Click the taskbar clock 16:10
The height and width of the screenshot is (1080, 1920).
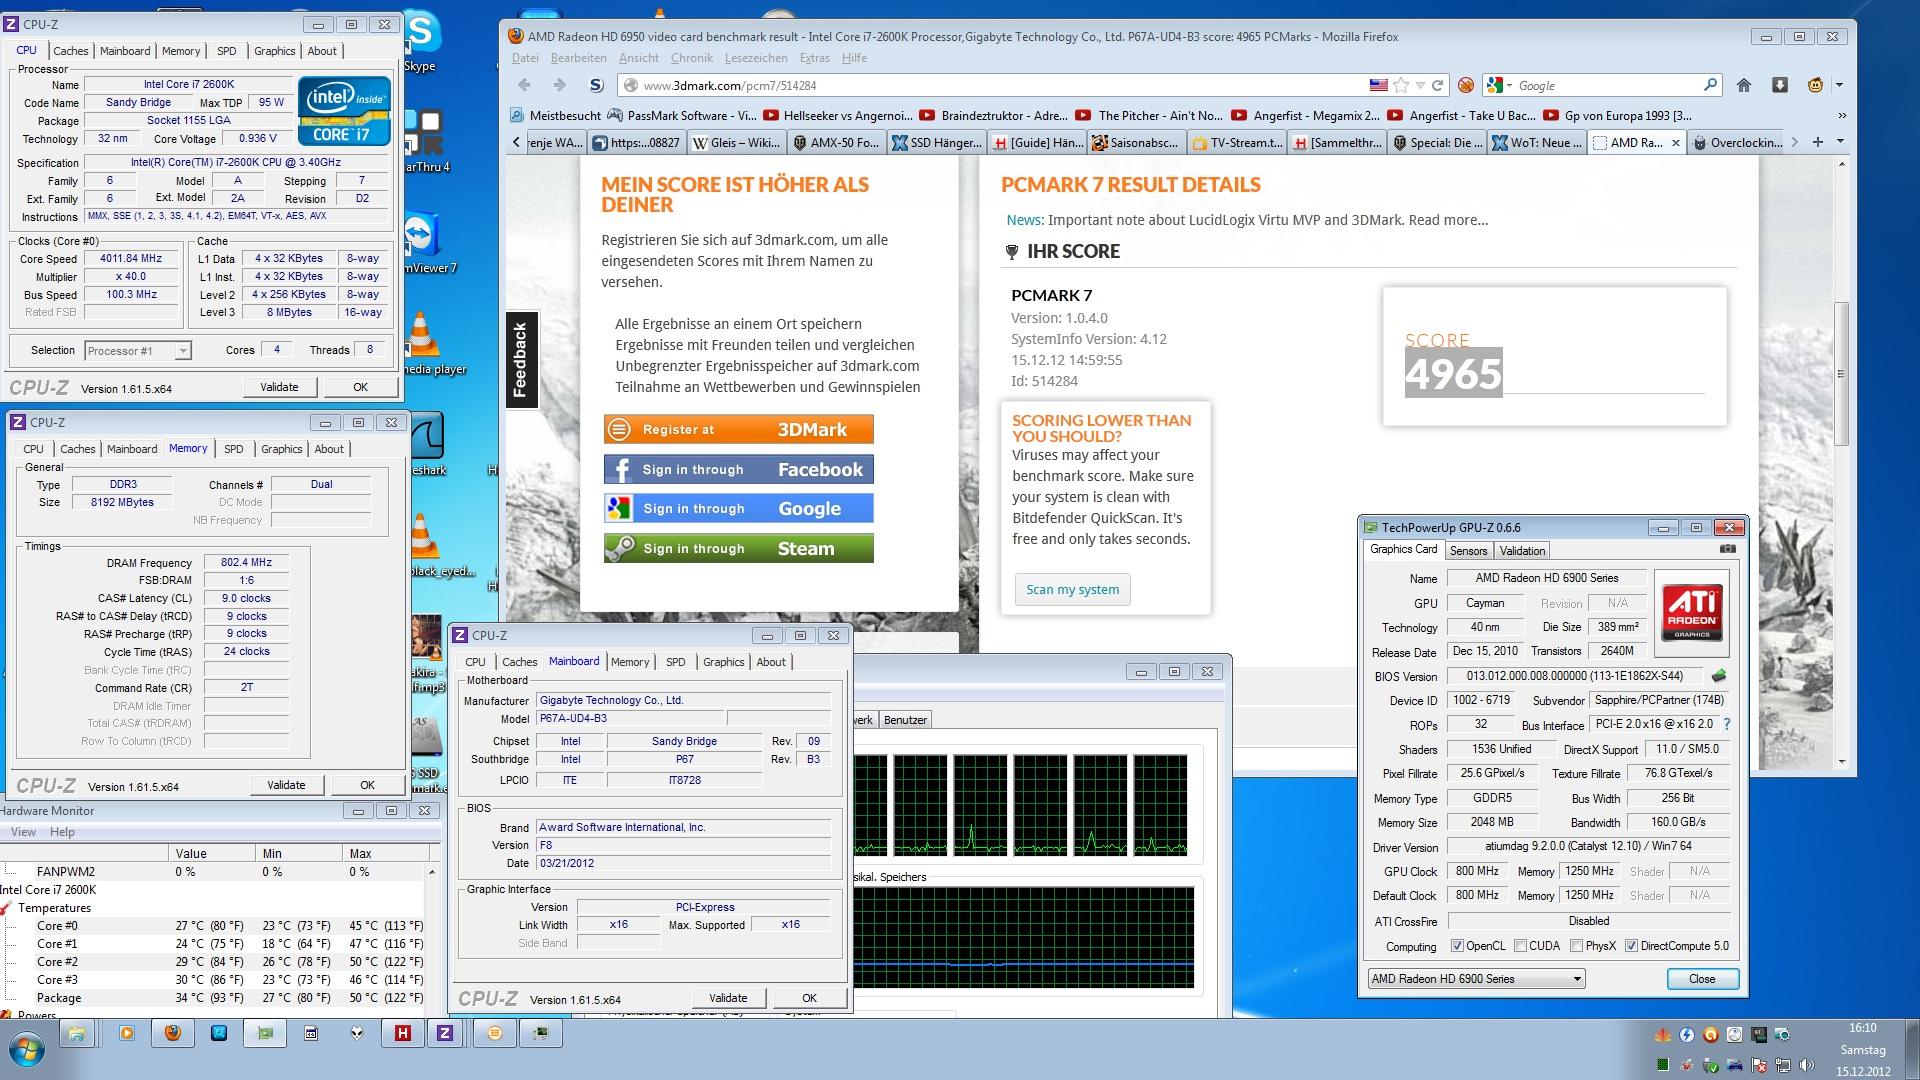[x=1862, y=1028]
